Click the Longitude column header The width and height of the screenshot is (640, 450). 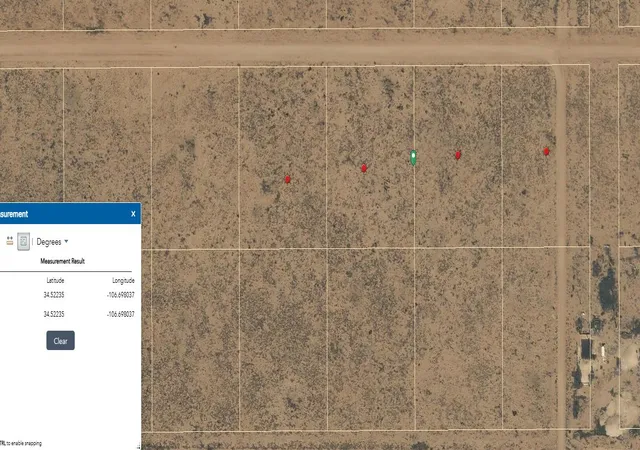click(x=123, y=281)
